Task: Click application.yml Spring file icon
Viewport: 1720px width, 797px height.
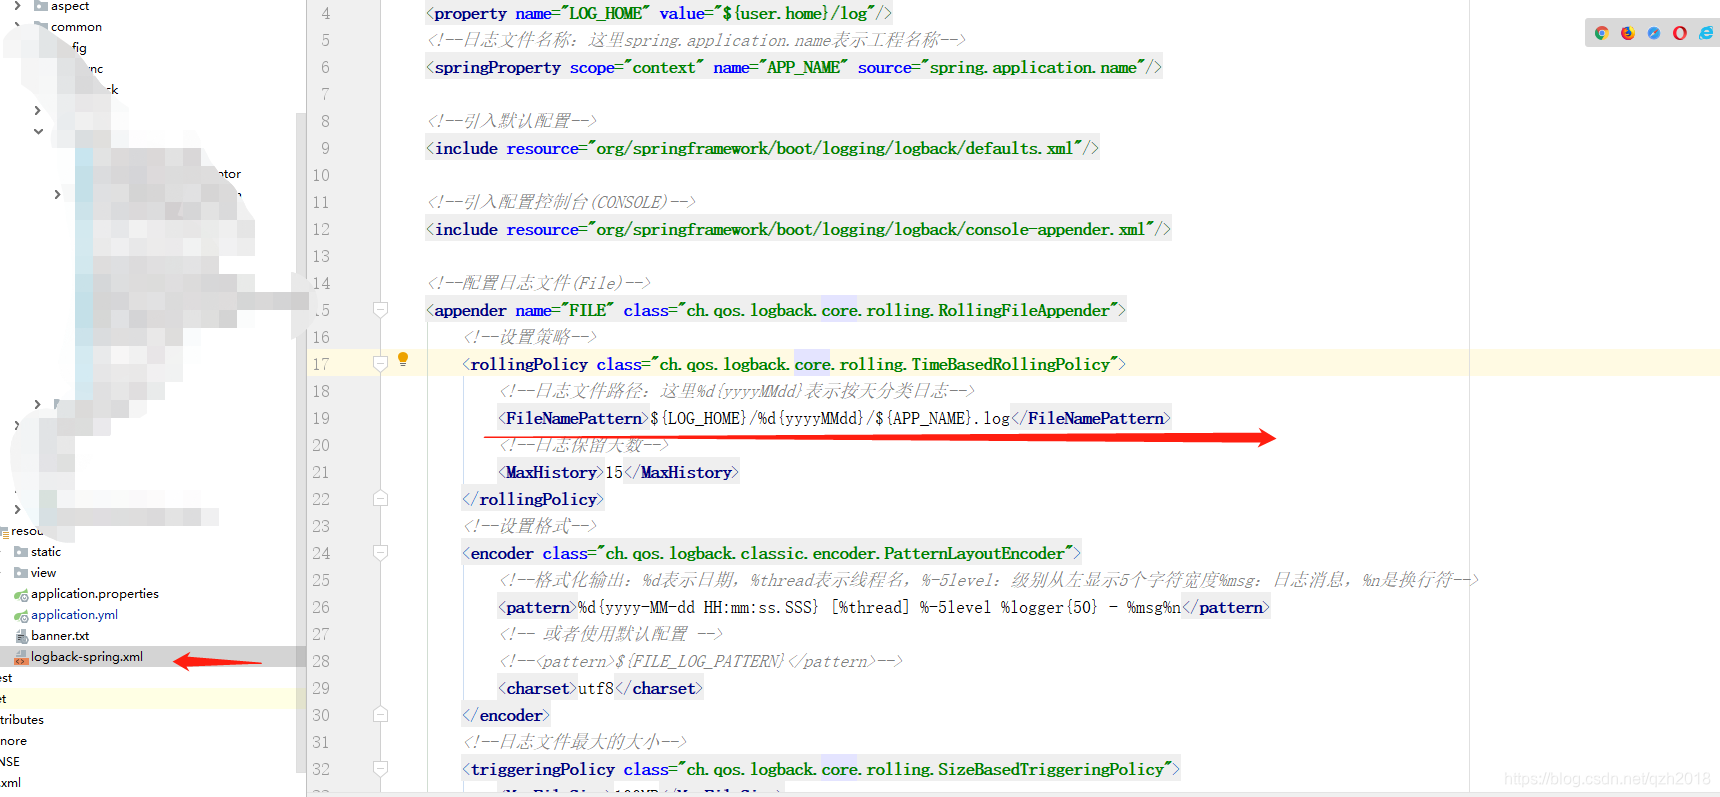Action: (21, 616)
